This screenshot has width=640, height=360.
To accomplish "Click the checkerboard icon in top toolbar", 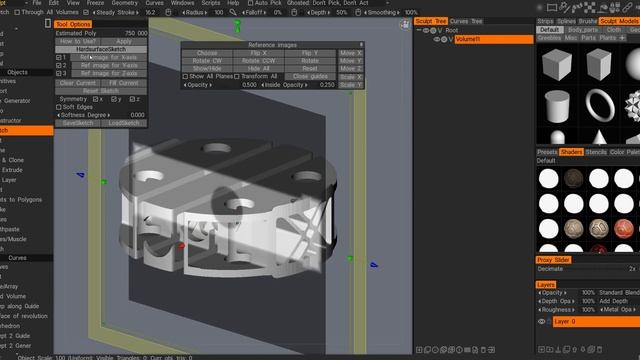I will tap(589, 7).
